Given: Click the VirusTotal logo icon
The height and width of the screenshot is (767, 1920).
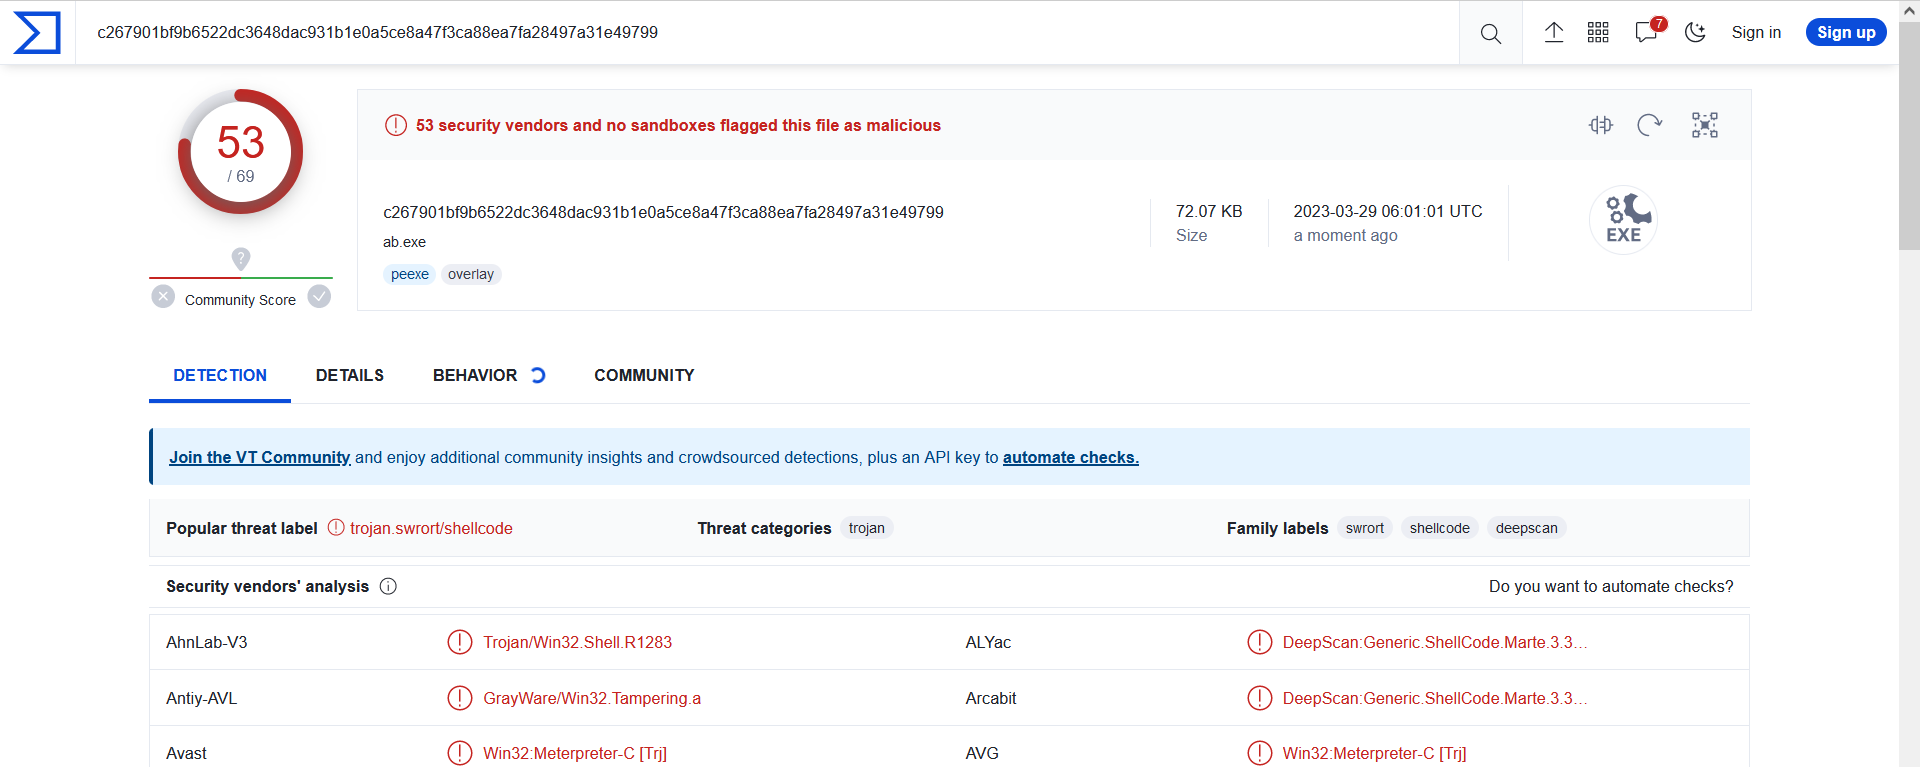Looking at the screenshot, I should point(37,33).
